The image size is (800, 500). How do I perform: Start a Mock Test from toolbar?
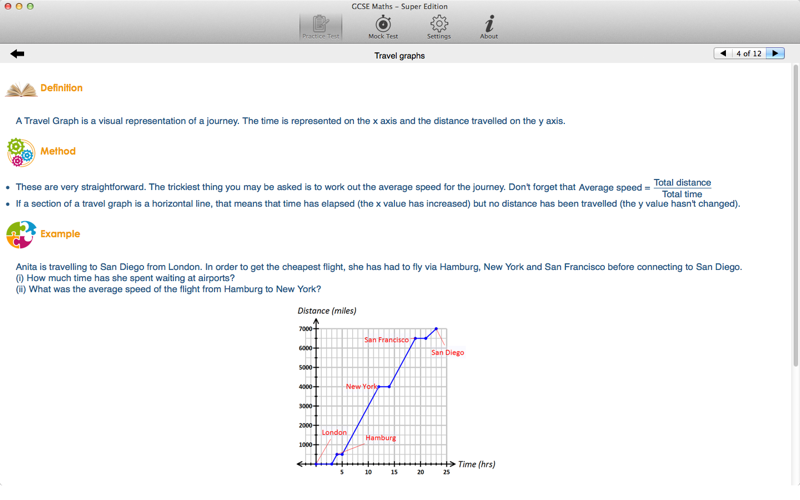(383, 27)
